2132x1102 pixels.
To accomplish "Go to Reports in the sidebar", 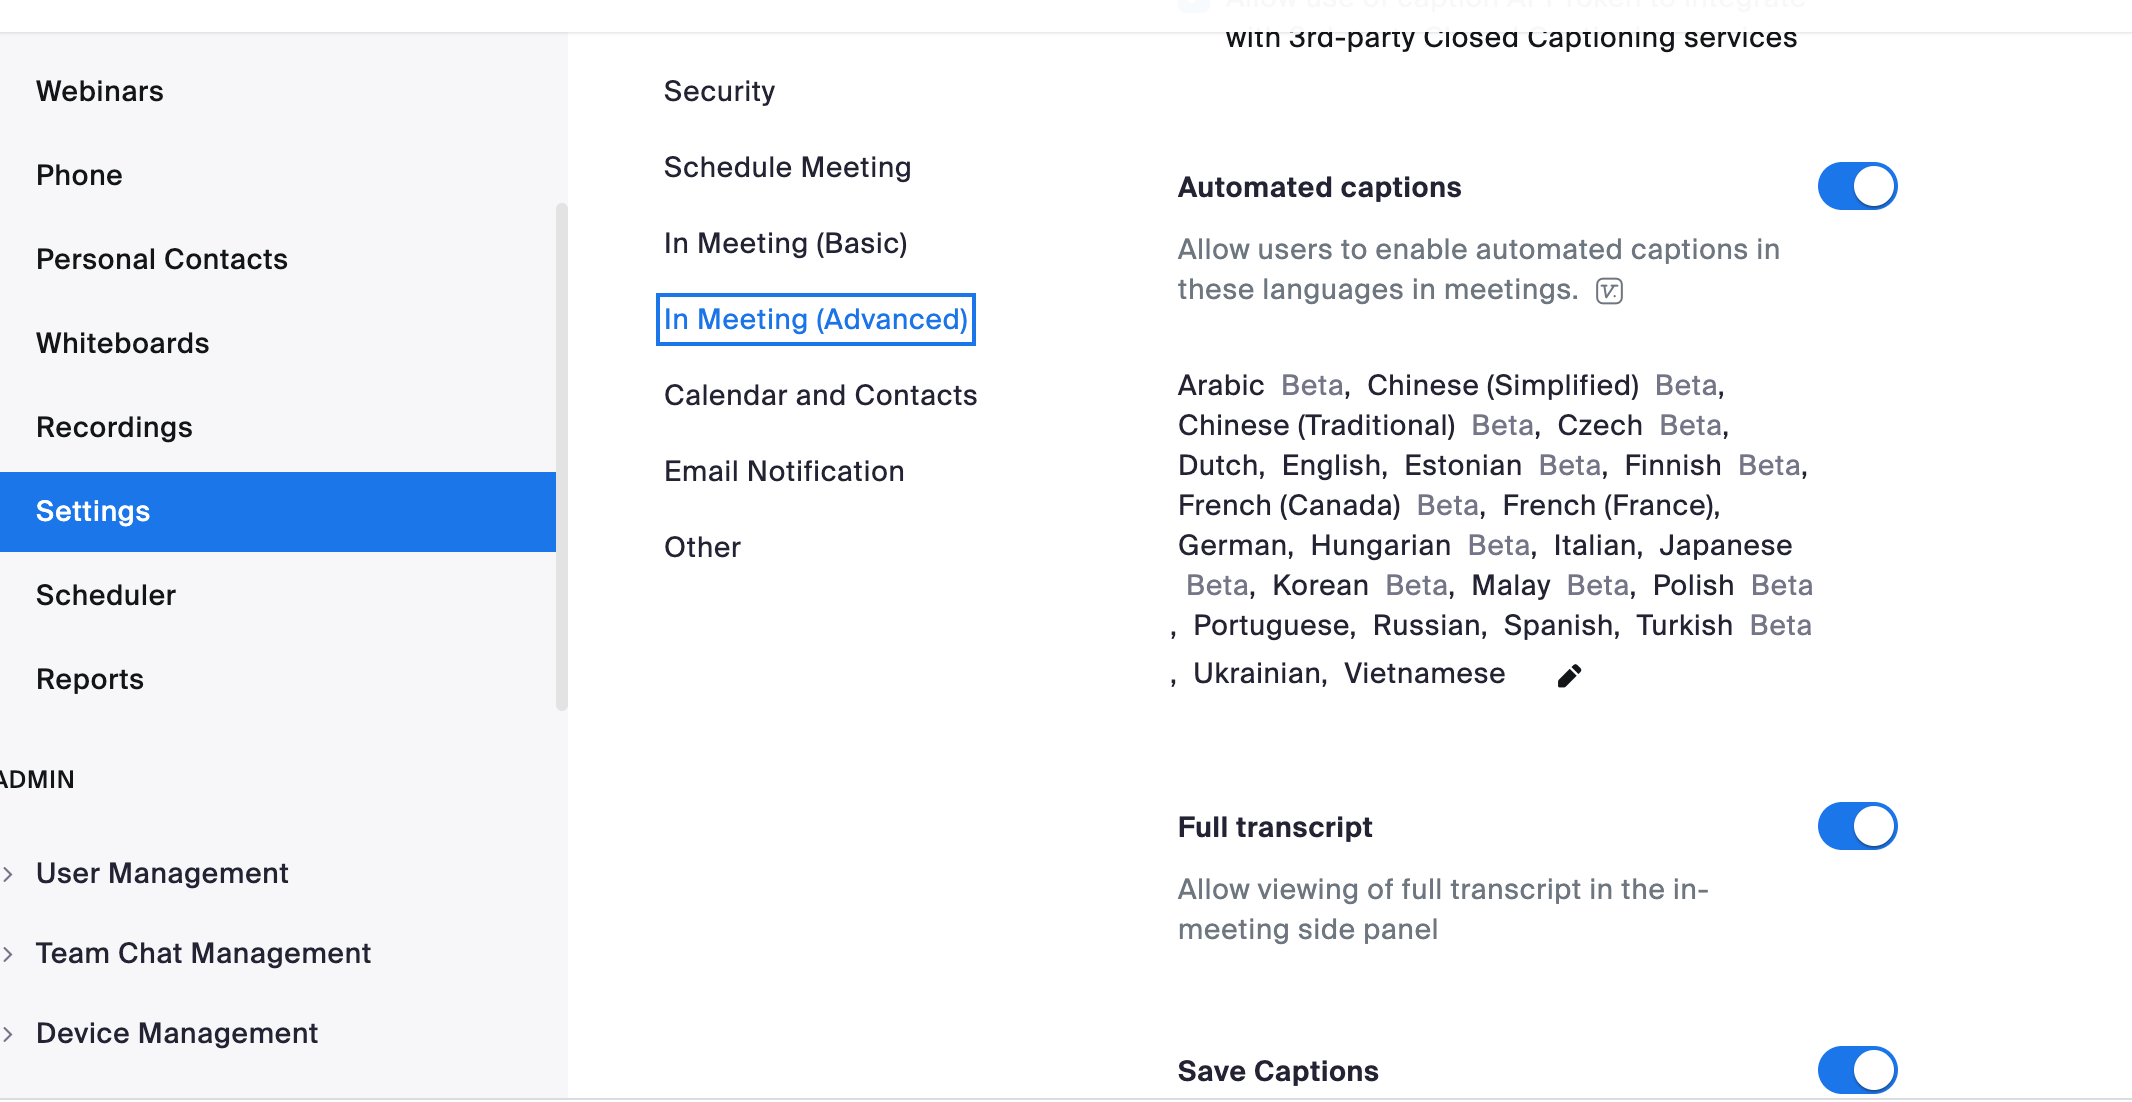I will point(89,679).
